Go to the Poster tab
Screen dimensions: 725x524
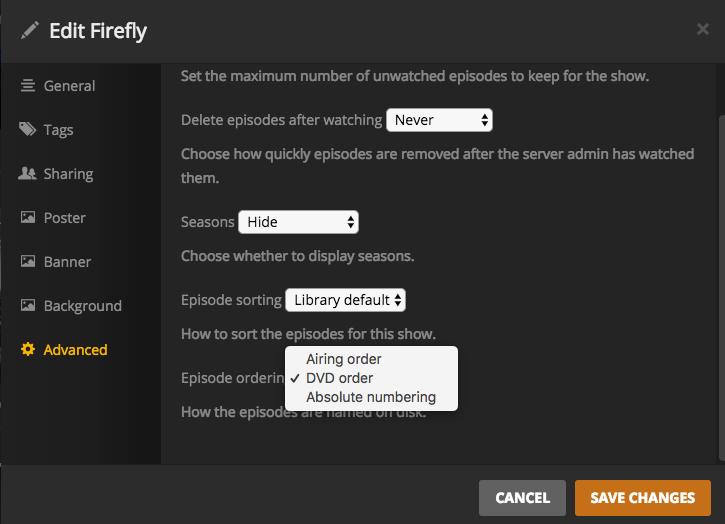point(65,218)
